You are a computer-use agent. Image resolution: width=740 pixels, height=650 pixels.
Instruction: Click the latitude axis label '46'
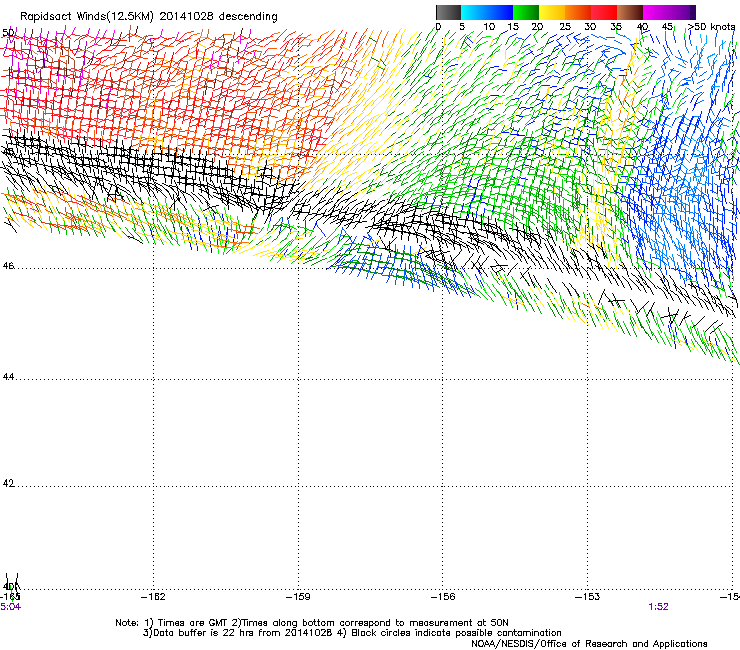click(x=8, y=266)
